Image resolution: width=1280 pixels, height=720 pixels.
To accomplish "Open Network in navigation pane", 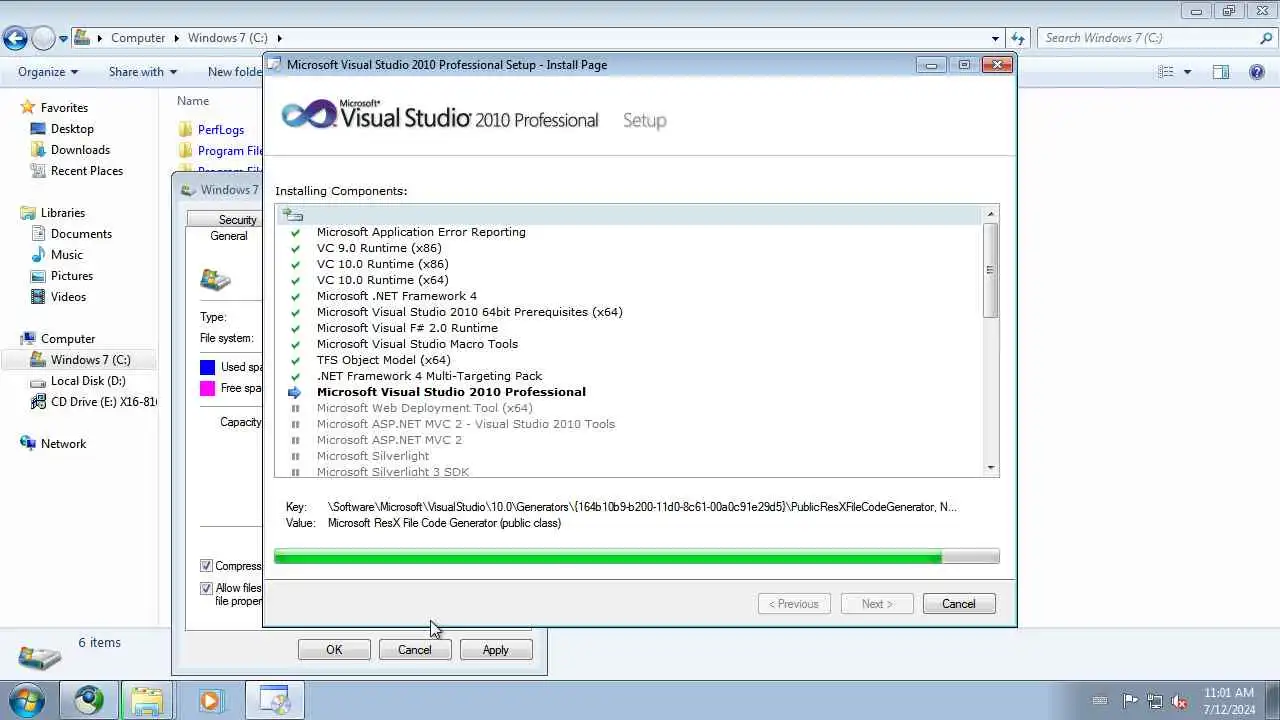I will point(63,444).
